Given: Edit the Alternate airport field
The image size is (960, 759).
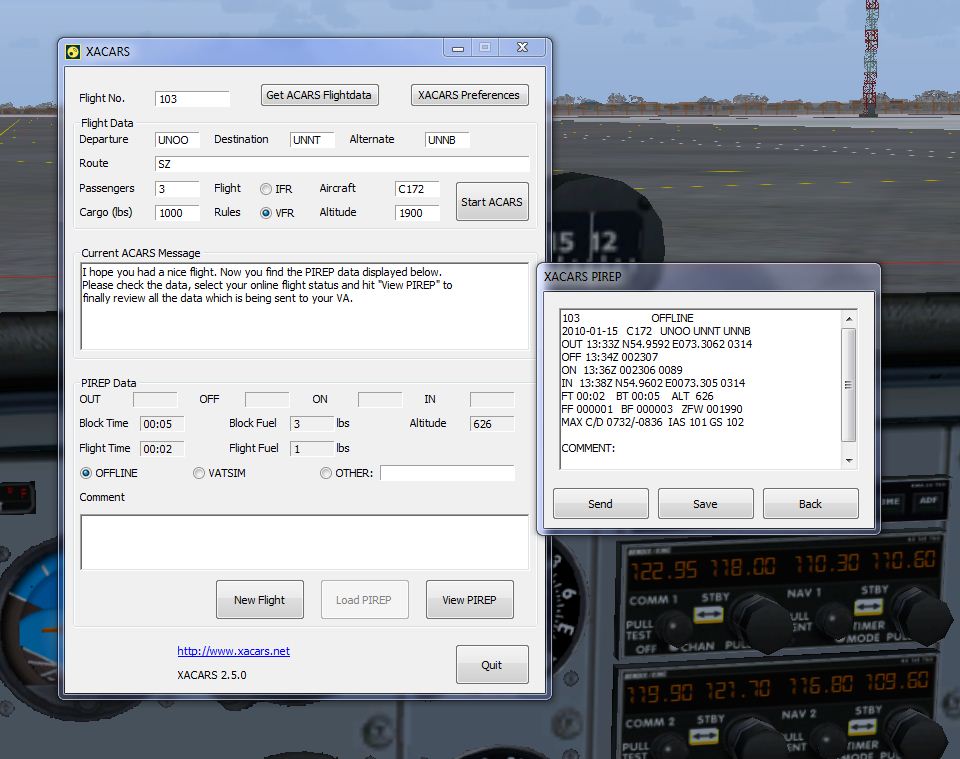Looking at the screenshot, I should pyautogui.click(x=448, y=140).
